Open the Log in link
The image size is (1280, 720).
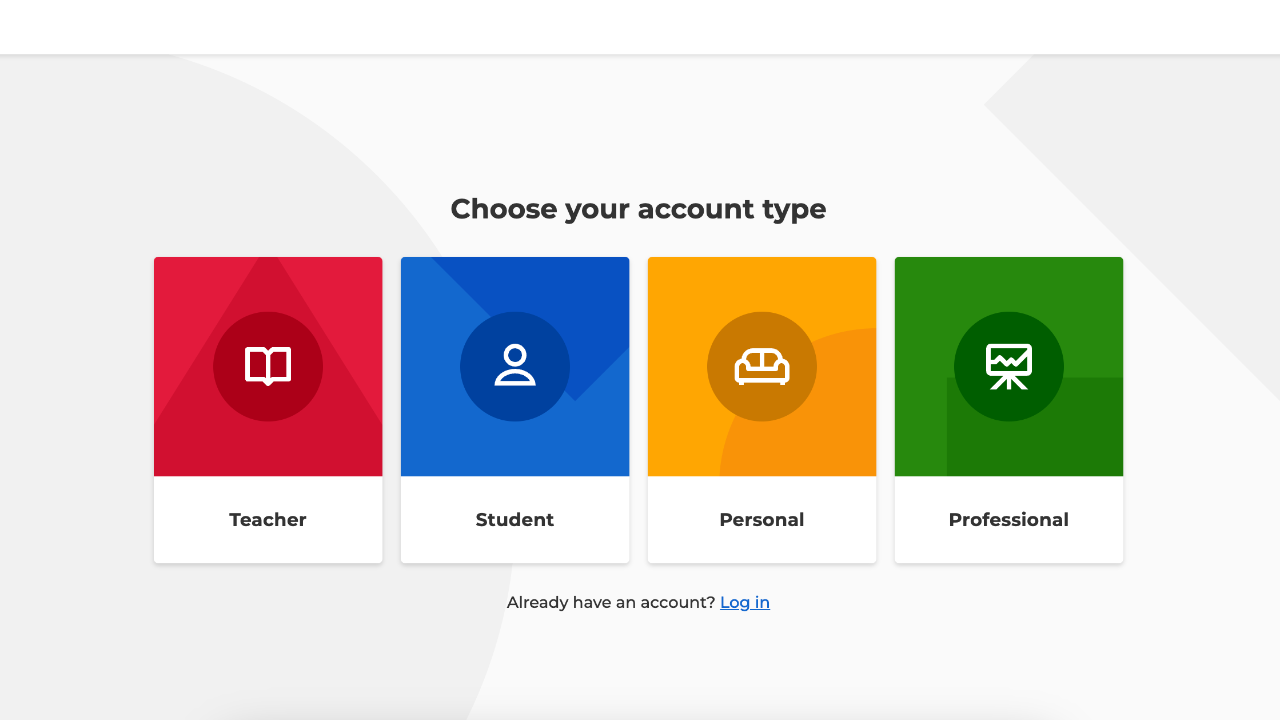pyautogui.click(x=745, y=602)
